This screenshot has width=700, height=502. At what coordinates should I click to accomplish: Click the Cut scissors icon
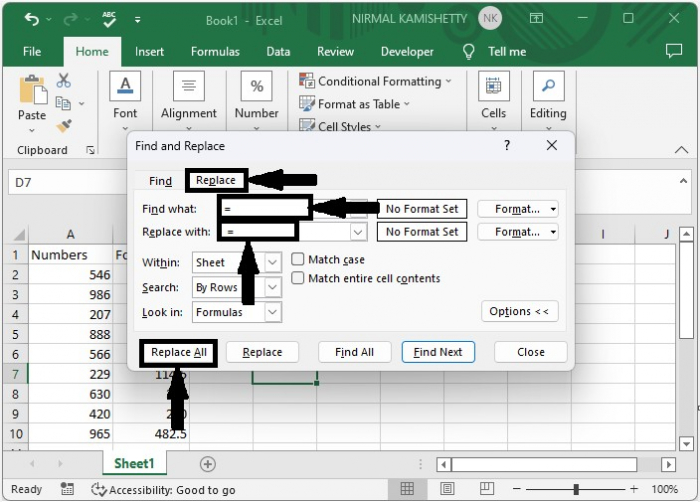point(63,81)
